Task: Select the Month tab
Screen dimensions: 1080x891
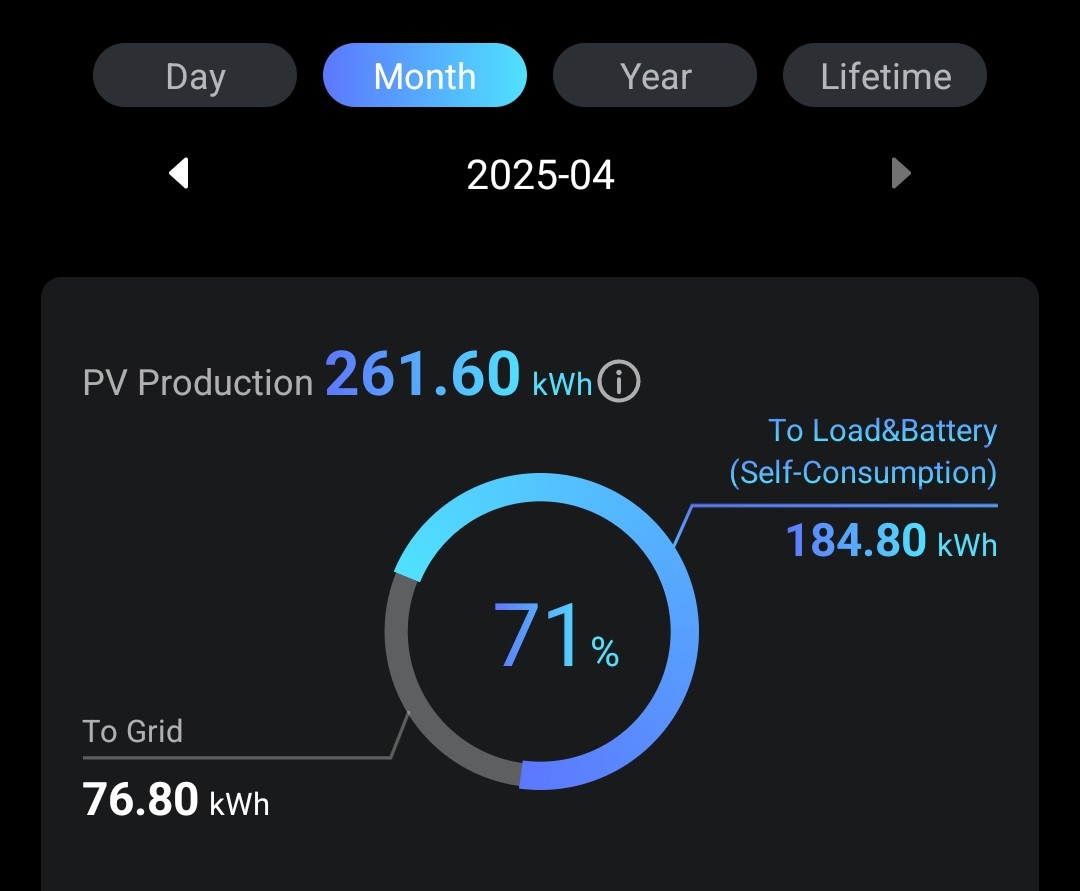Action: click(x=425, y=75)
